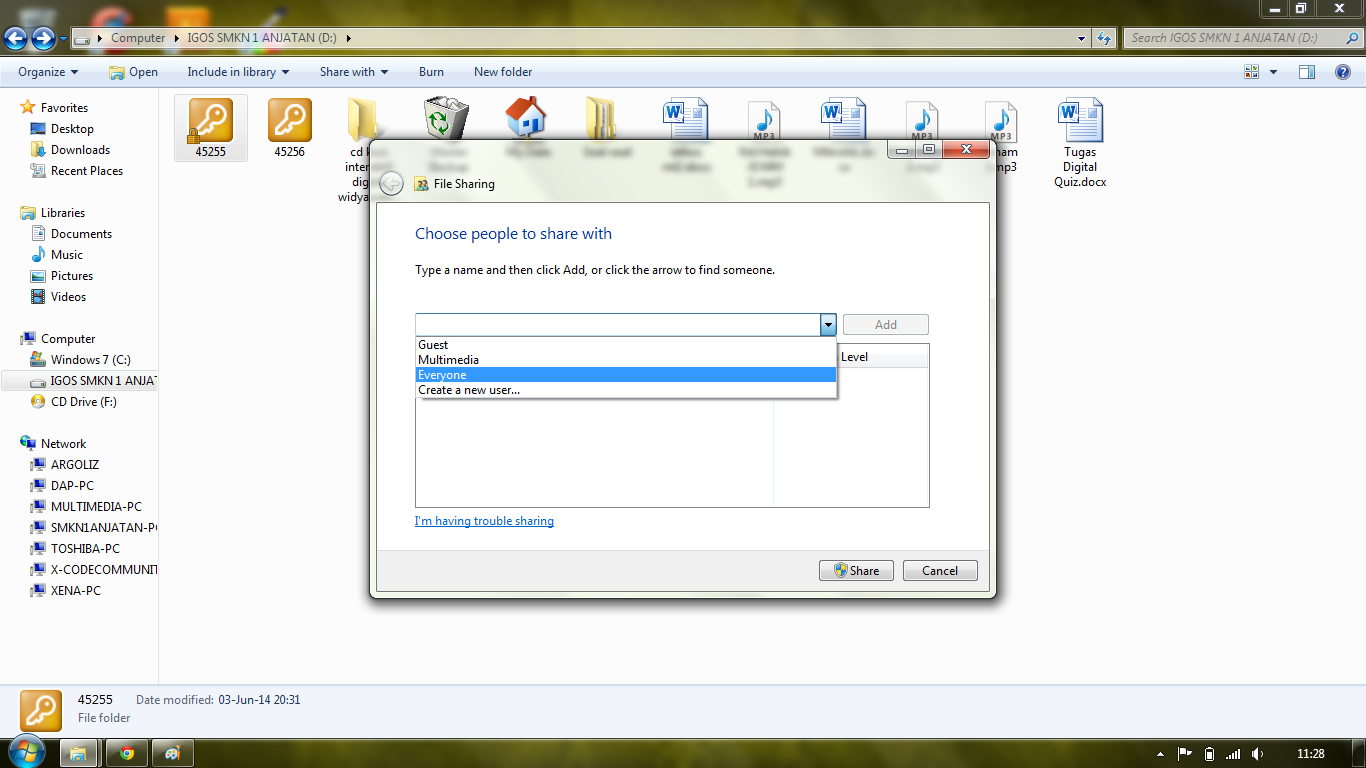Screen dimensions: 1366x768
Task: Show the preview pane icon
Action: click(1306, 72)
